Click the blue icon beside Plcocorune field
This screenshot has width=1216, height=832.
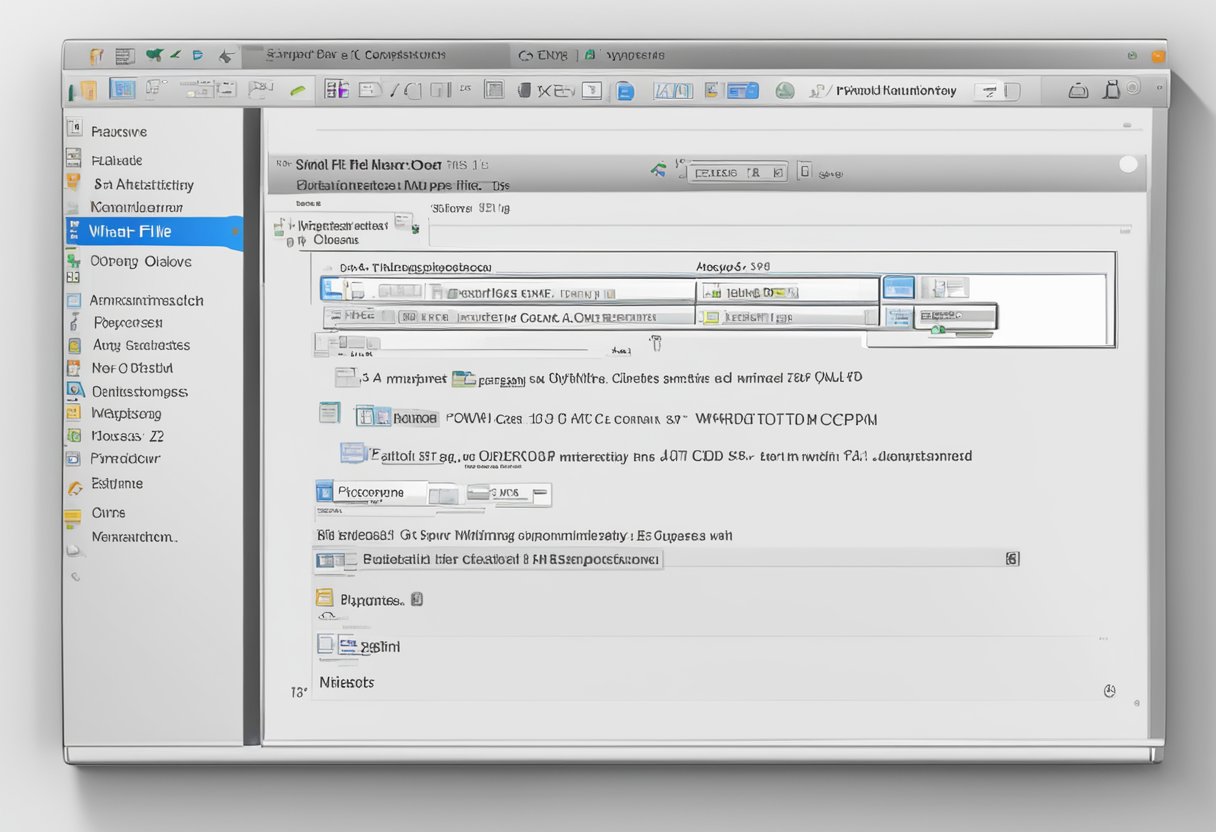[324, 491]
